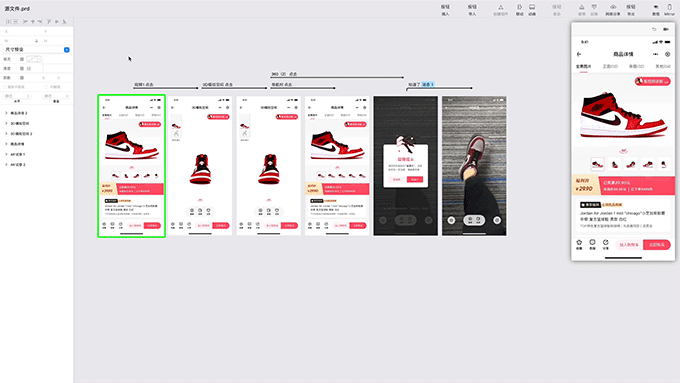Align selection to vertical middle
680x383 pixels.
pyautogui.click(x=56, y=21)
